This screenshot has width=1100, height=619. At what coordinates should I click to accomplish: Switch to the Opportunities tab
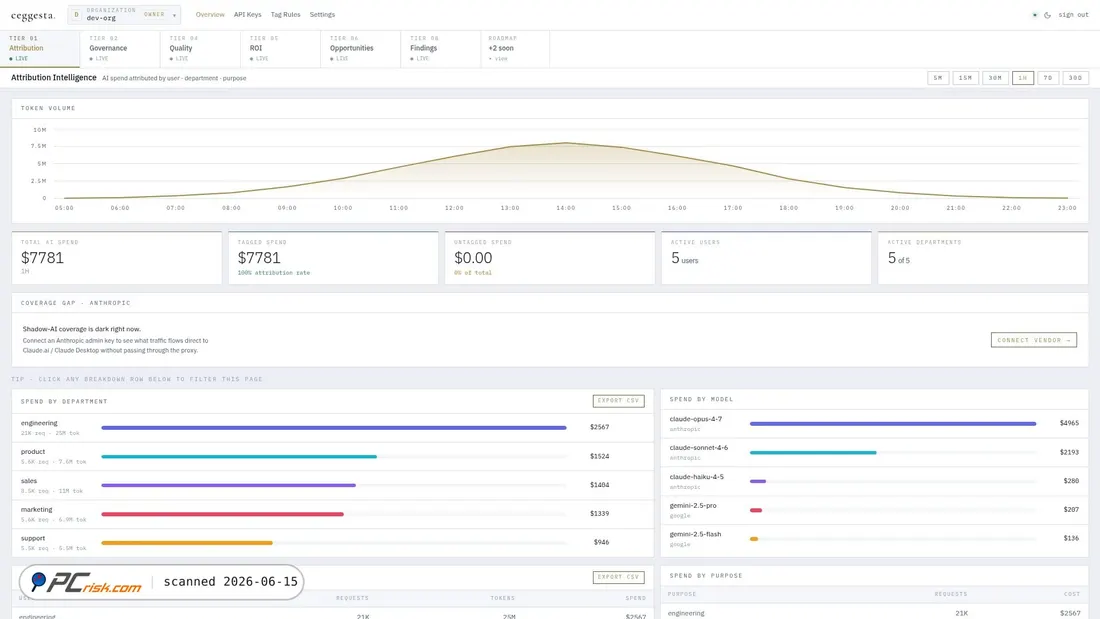point(361,48)
